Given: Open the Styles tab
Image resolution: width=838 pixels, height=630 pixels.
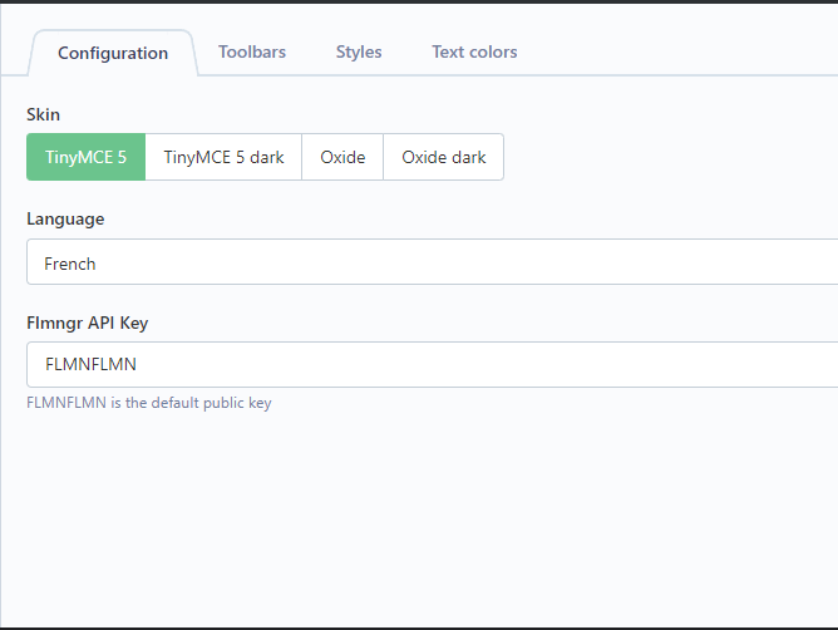Looking at the screenshot, I should point(359,52).
